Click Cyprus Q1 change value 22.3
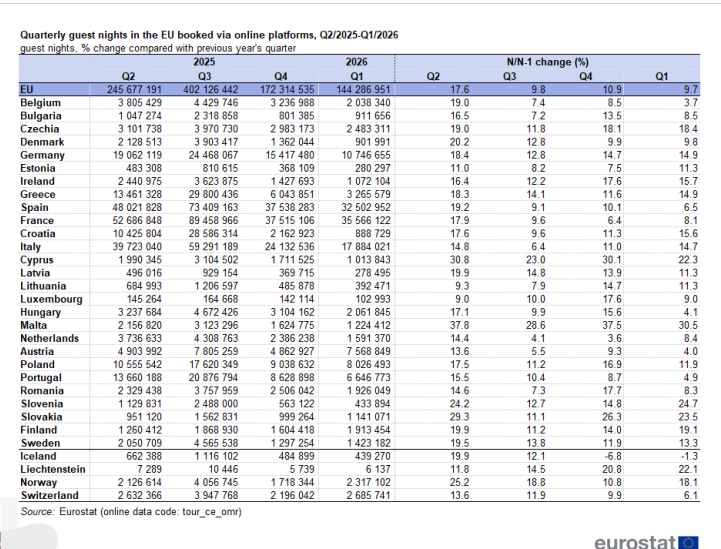Viewport: 721px width, 549px height. coord(688,260)
